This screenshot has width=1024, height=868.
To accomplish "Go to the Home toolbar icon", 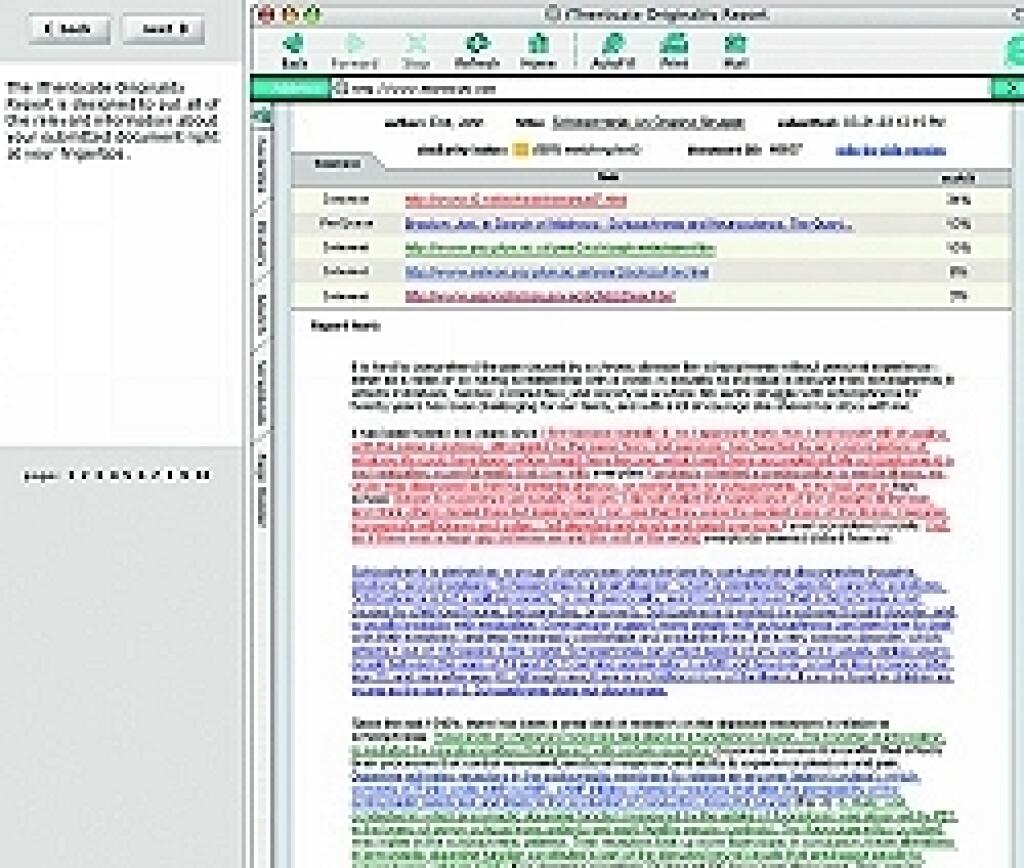I will coord(538,51).
